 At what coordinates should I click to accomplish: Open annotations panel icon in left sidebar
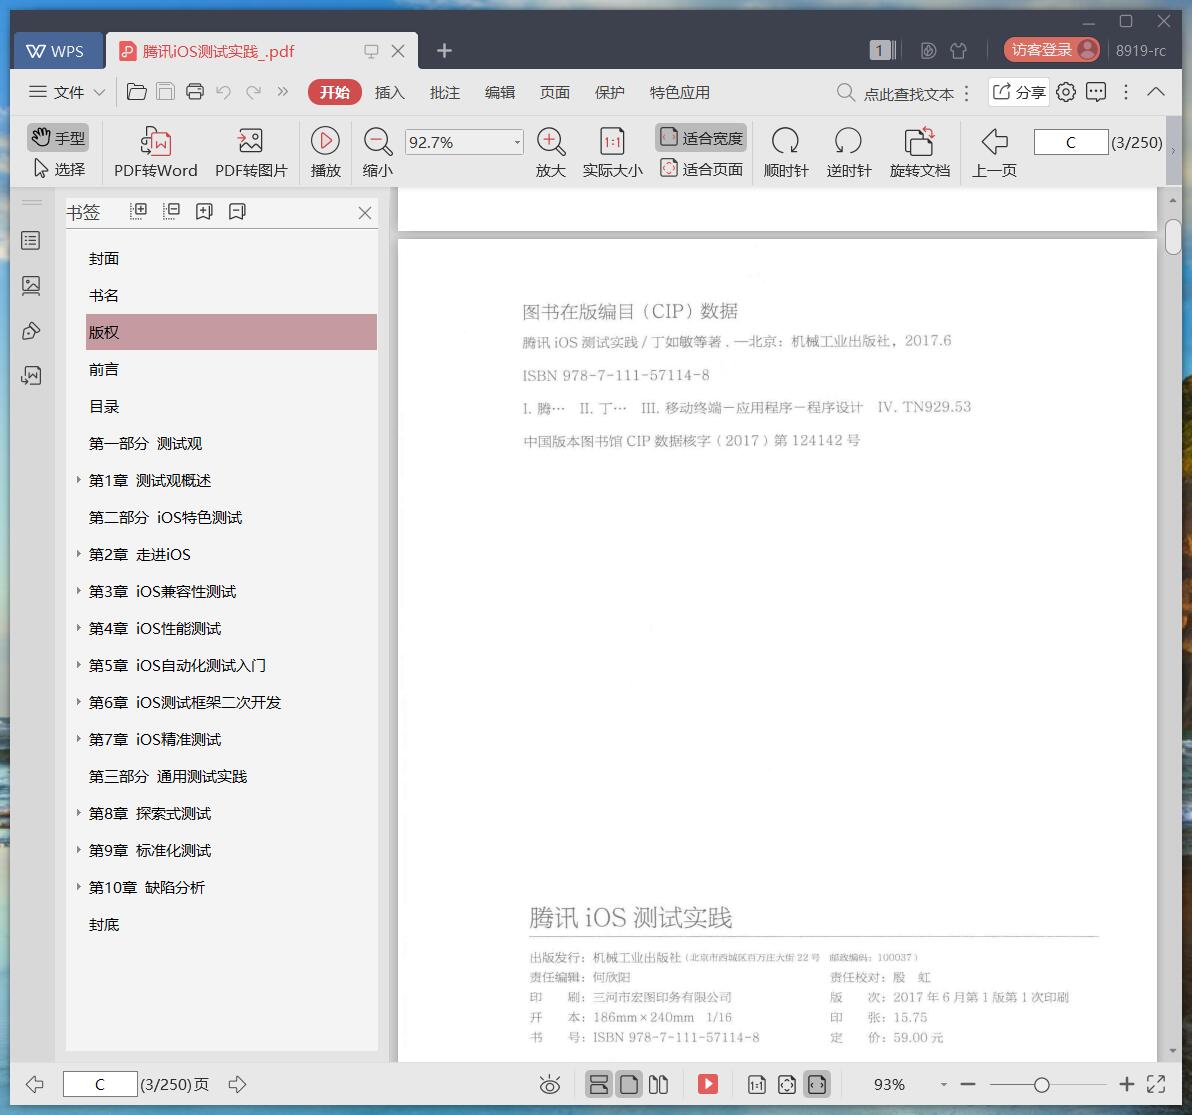click(31, 331)
